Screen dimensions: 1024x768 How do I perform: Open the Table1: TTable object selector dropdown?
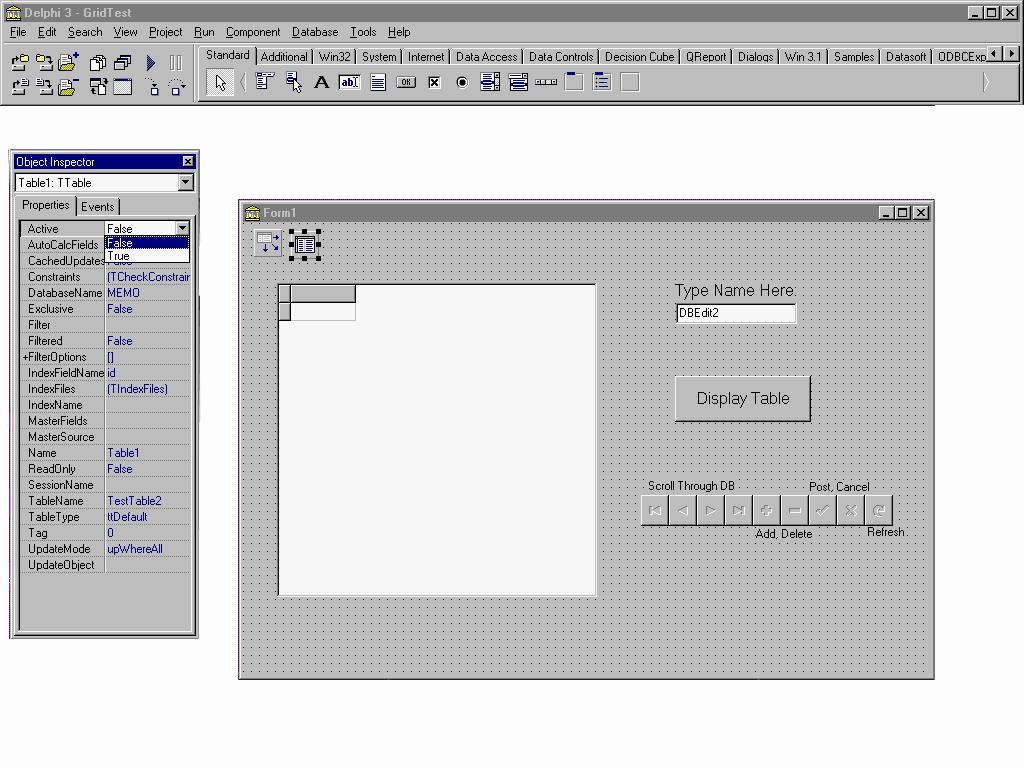pos(185,183)
